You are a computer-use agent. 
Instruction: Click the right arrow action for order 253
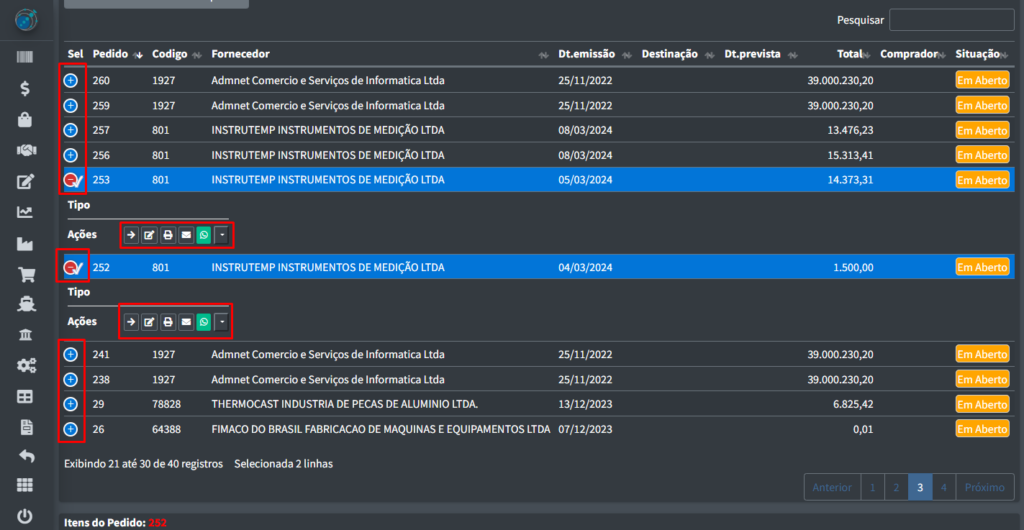pyautogui.click(x=131, y=235)
